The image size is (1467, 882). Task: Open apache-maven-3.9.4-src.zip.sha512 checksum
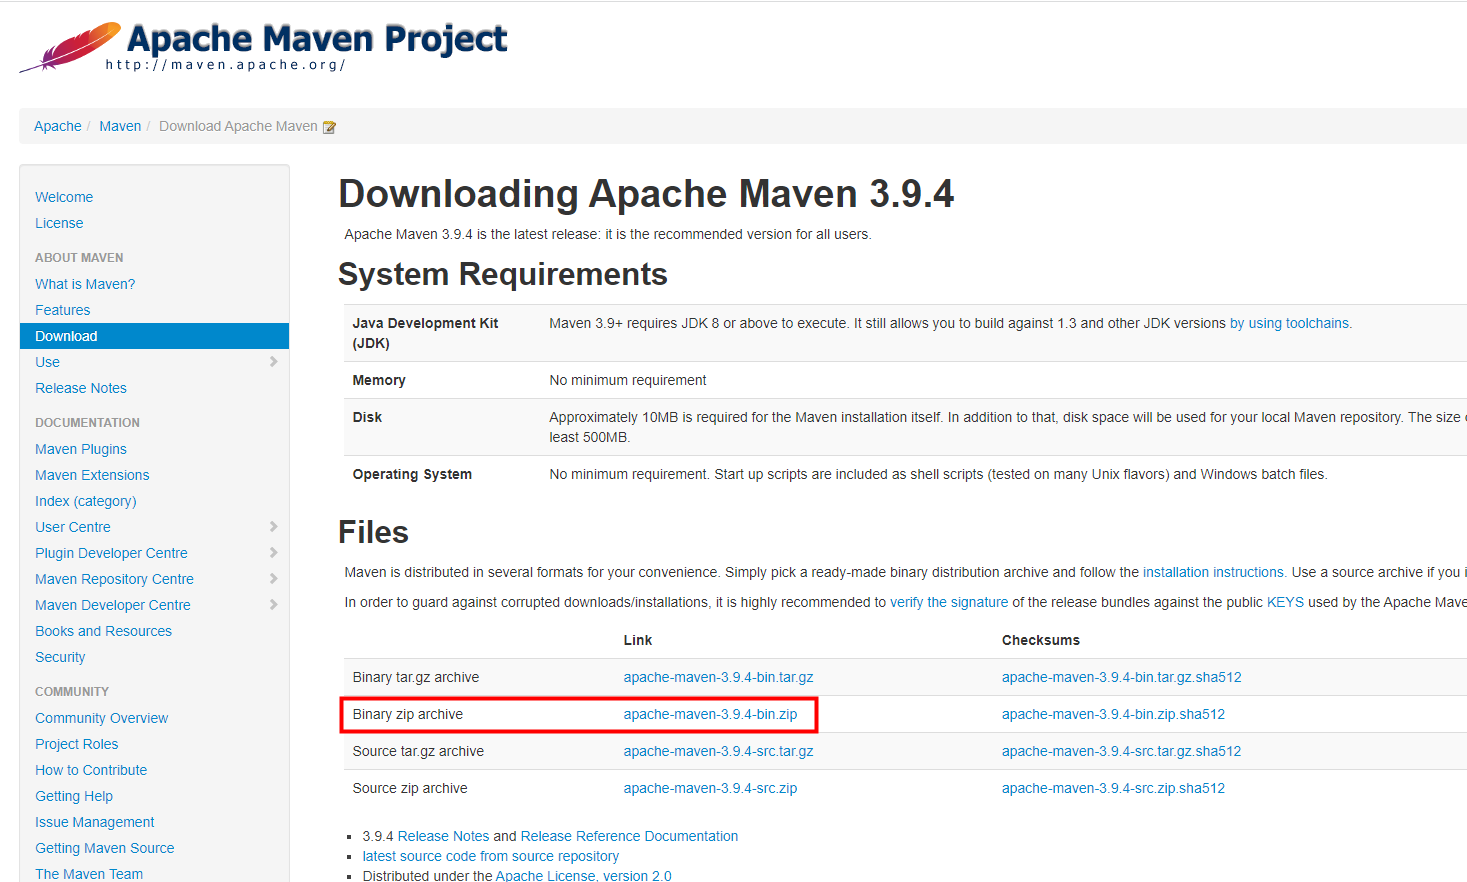click(1113, 788)
